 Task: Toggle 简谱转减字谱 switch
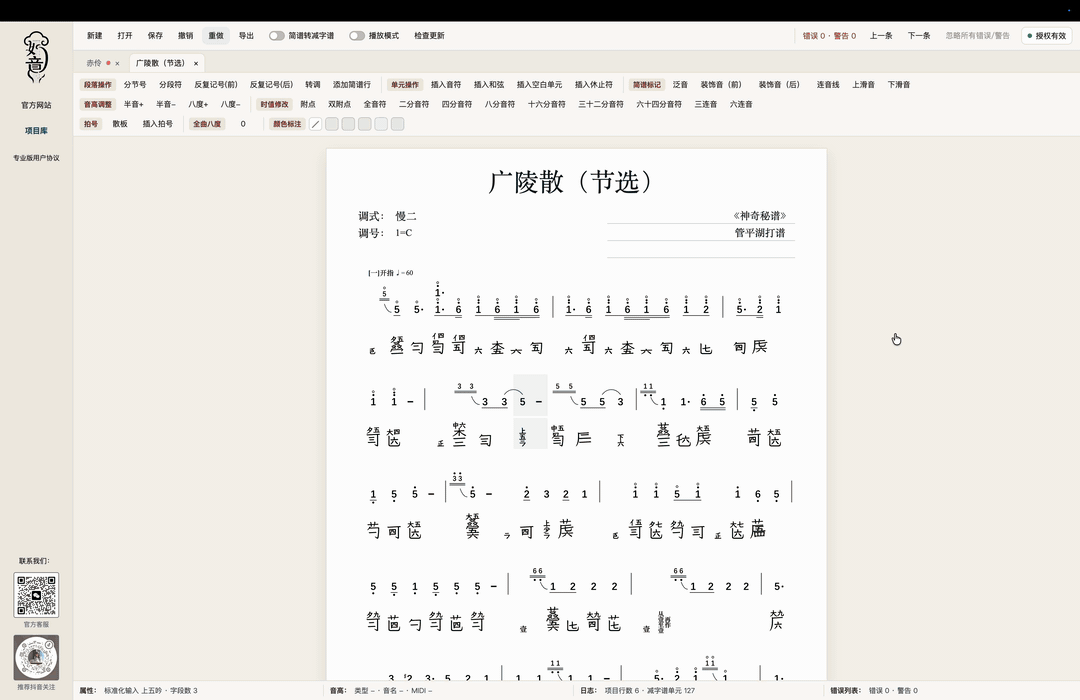pyautogui.click(x=276, y=36)
